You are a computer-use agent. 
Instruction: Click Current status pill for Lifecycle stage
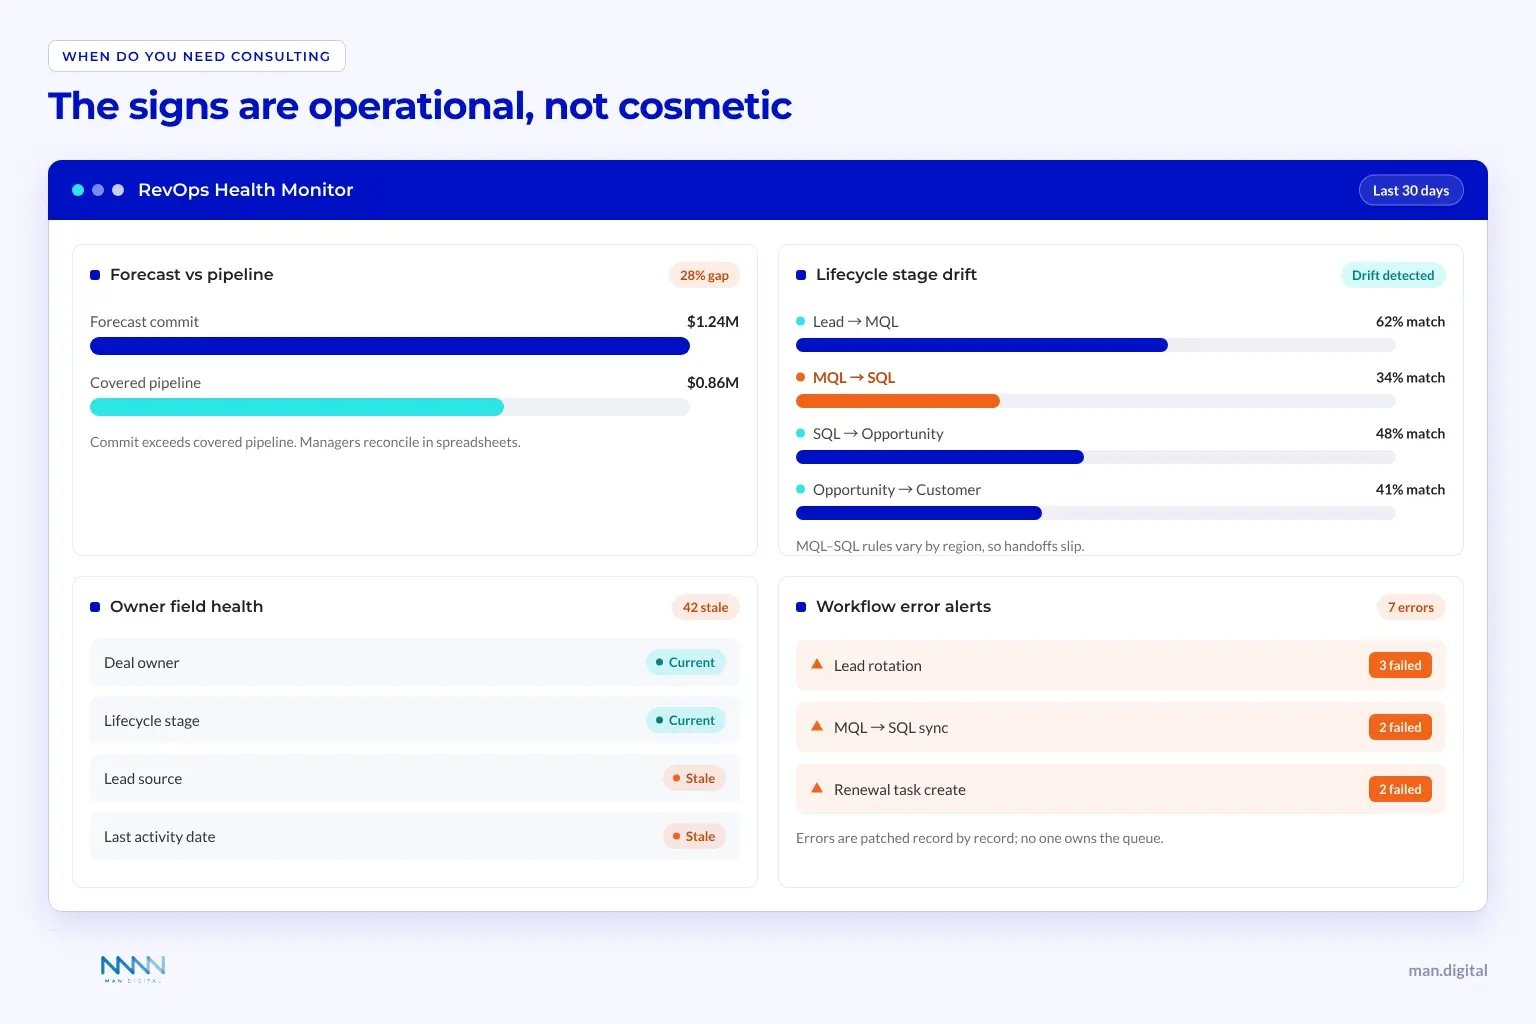[686, 720]
